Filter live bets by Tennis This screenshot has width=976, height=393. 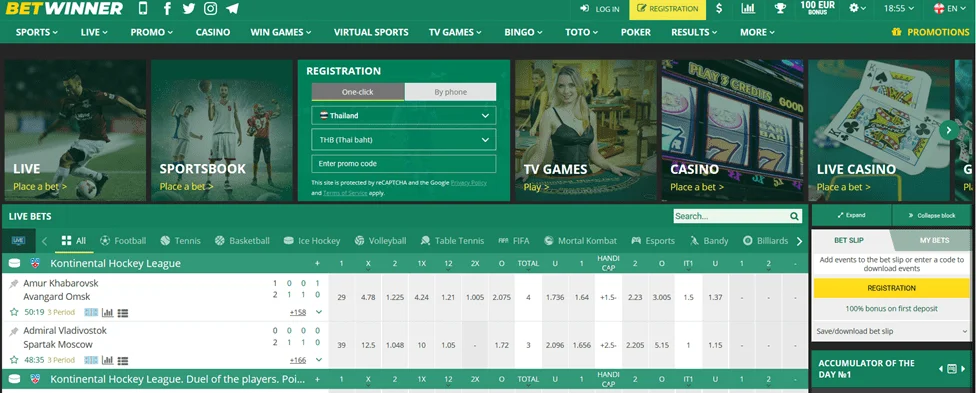(x=181, y=240)
